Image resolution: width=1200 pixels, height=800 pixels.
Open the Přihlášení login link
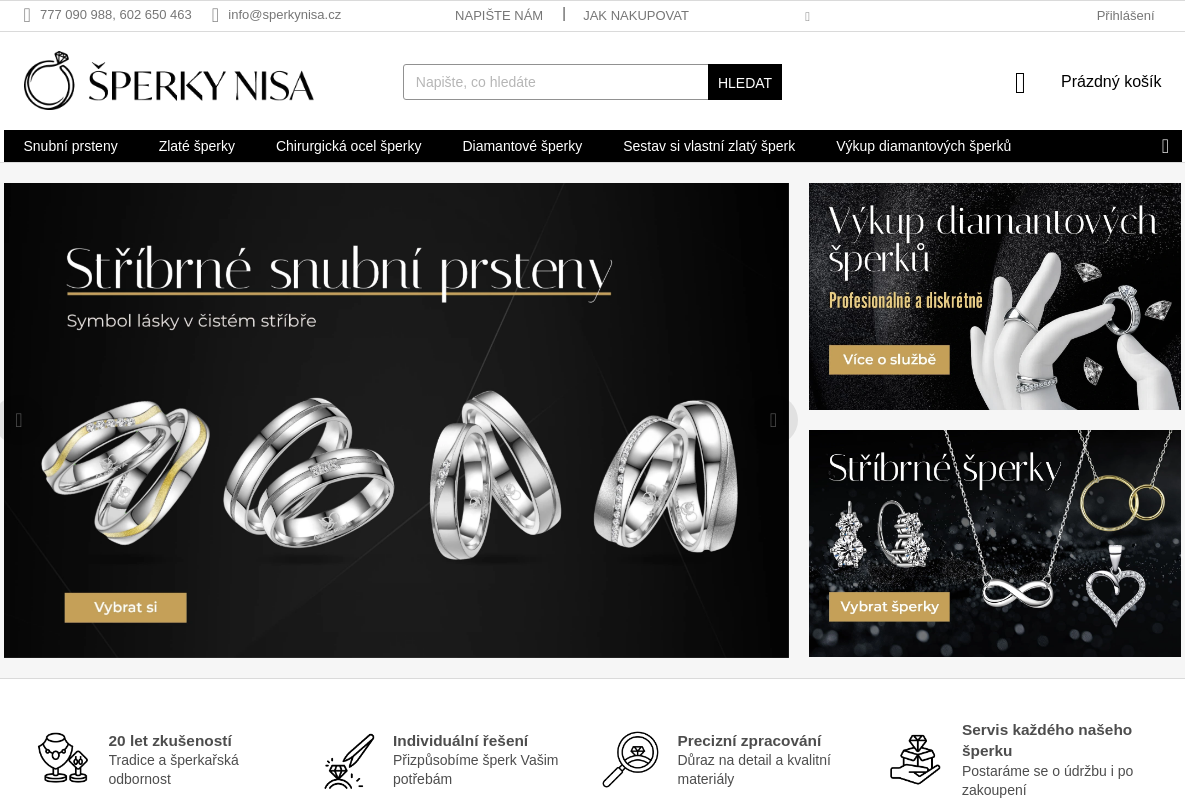1125,15
